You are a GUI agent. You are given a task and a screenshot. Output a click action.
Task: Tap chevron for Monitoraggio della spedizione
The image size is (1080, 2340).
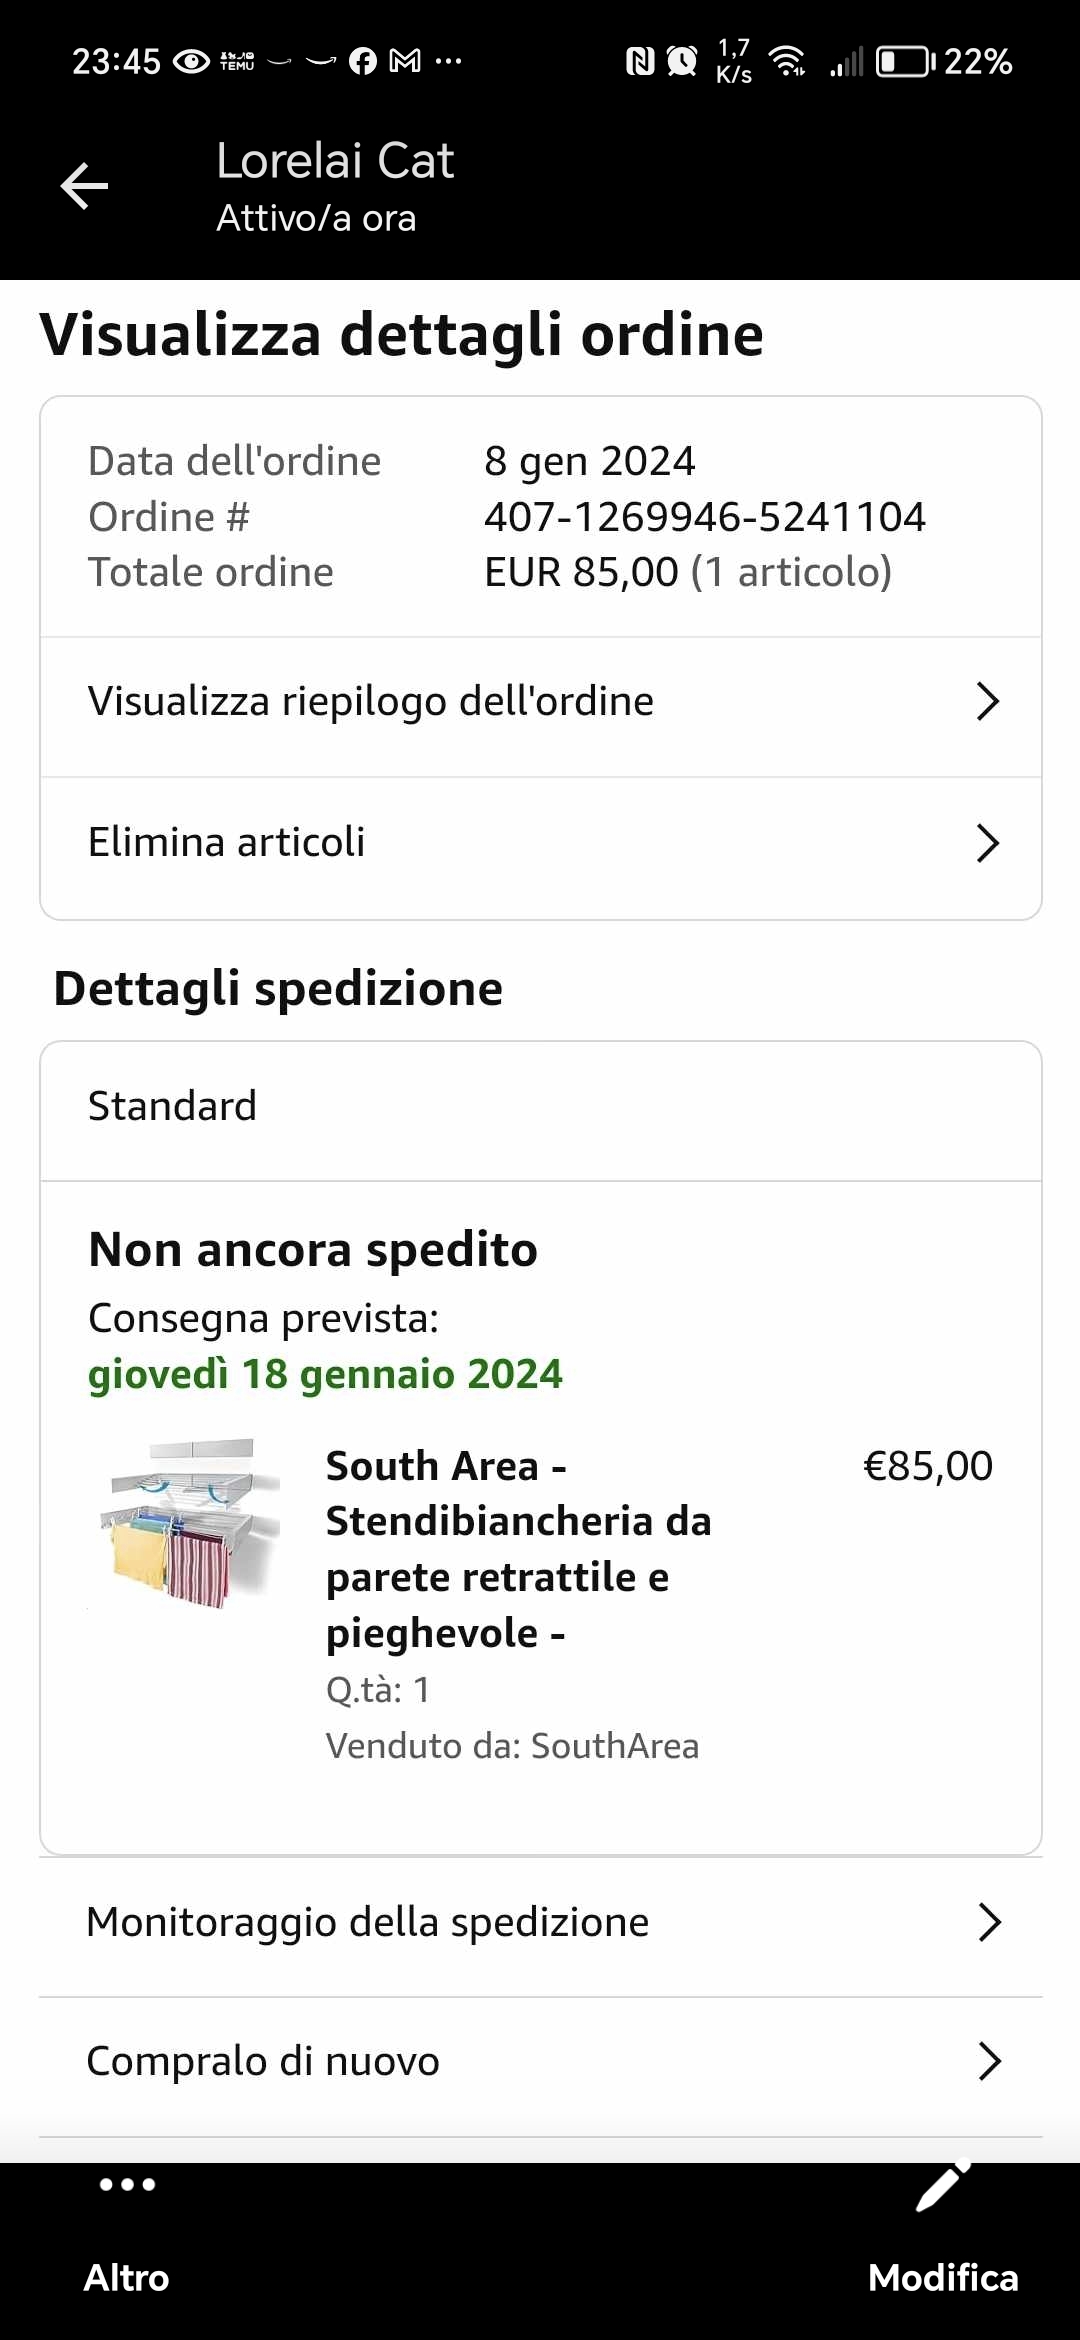click(989, 1922)
